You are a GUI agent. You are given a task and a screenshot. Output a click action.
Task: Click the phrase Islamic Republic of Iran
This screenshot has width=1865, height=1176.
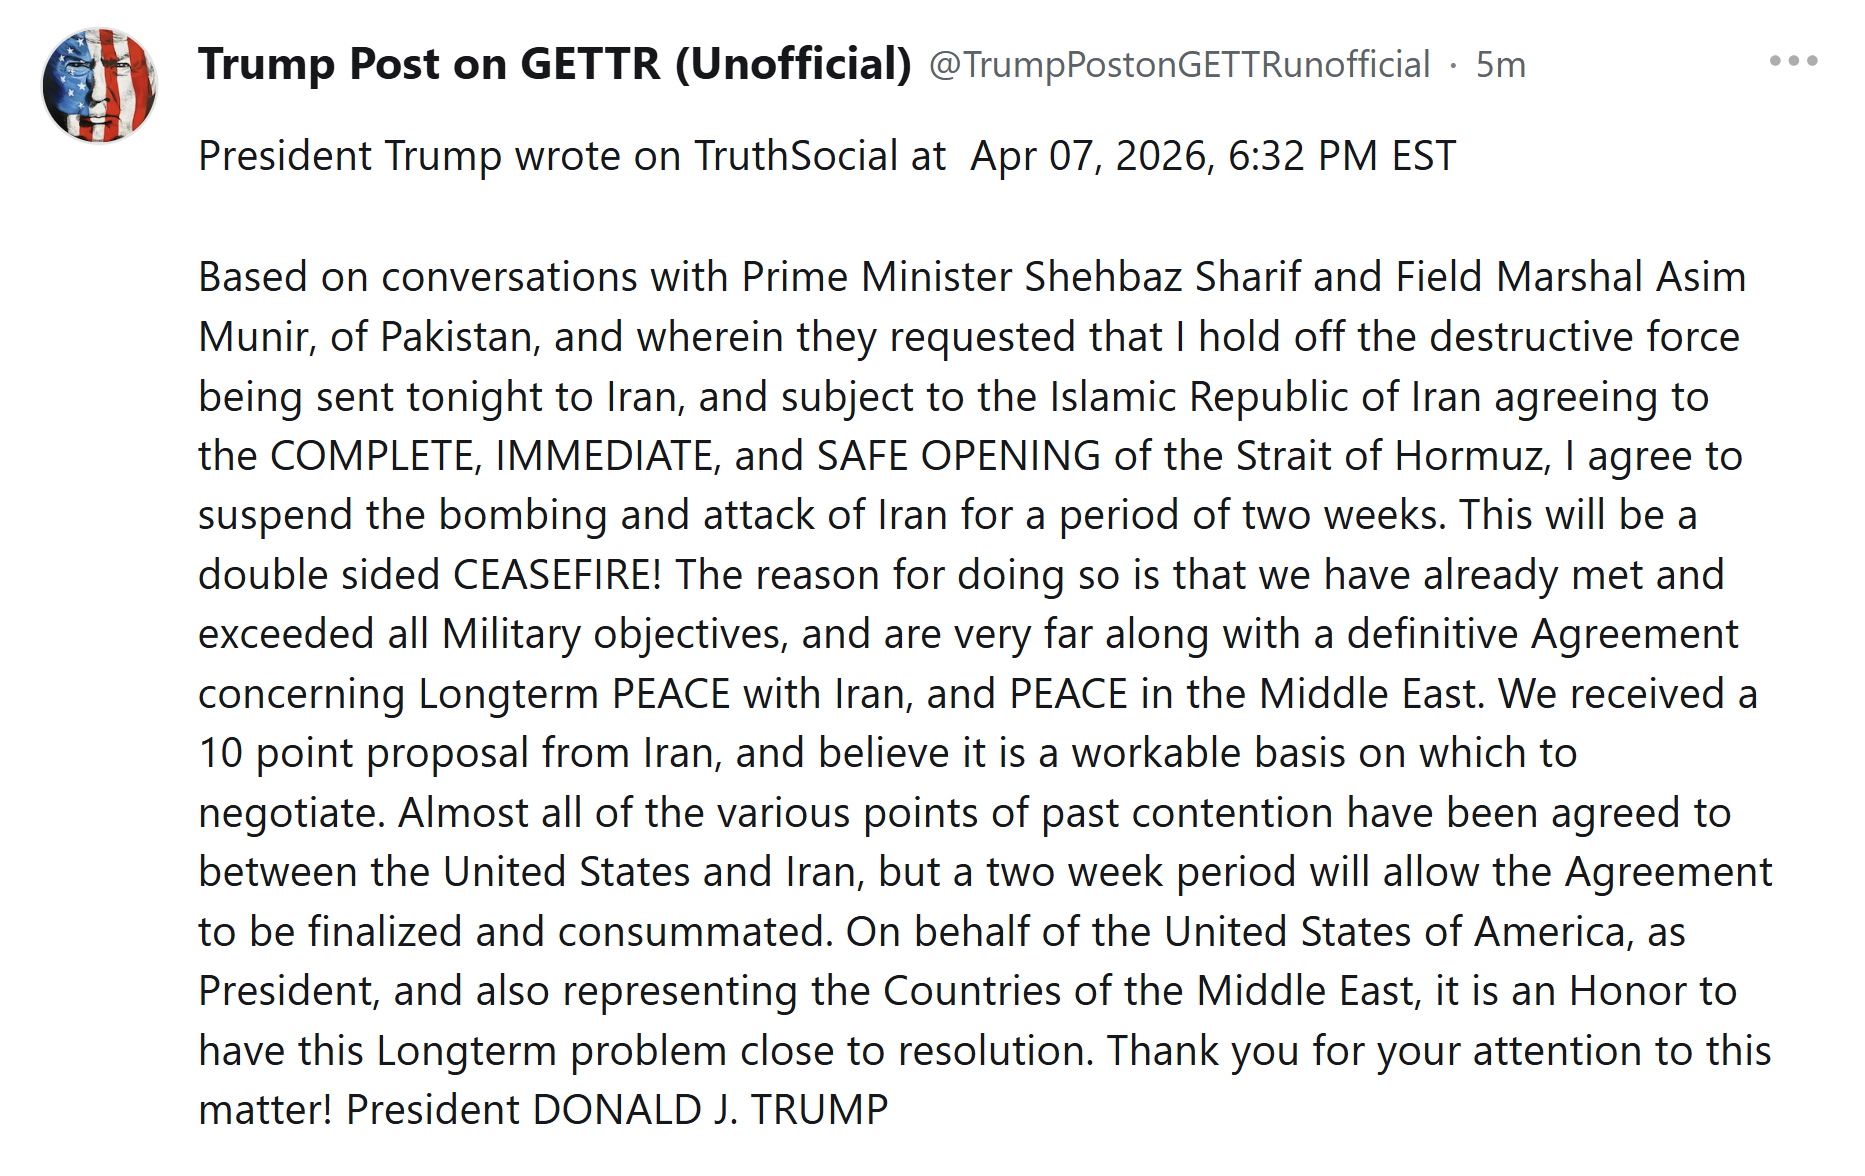1265,397
